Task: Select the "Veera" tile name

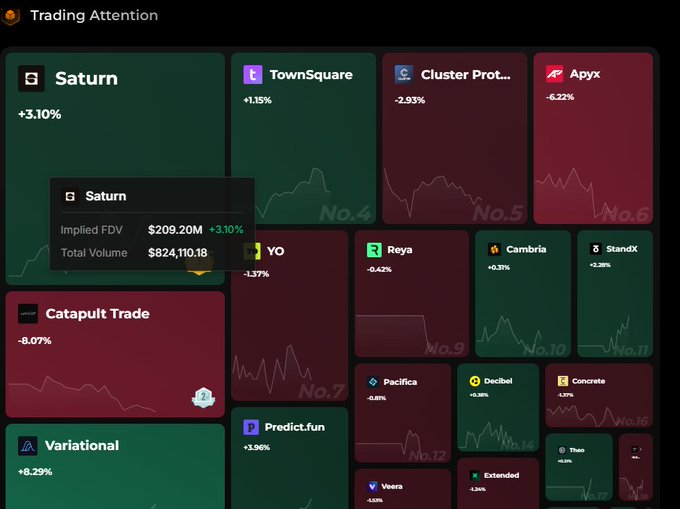Action: click(x=392, y=486)
